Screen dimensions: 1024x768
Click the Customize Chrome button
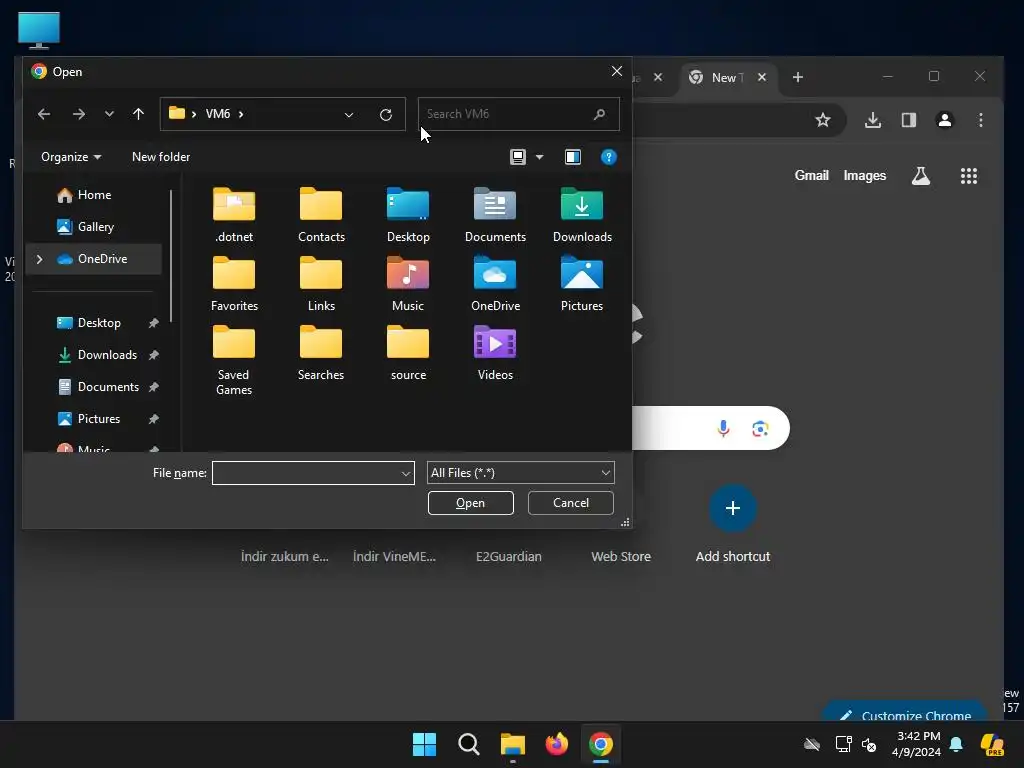(904, 713)
